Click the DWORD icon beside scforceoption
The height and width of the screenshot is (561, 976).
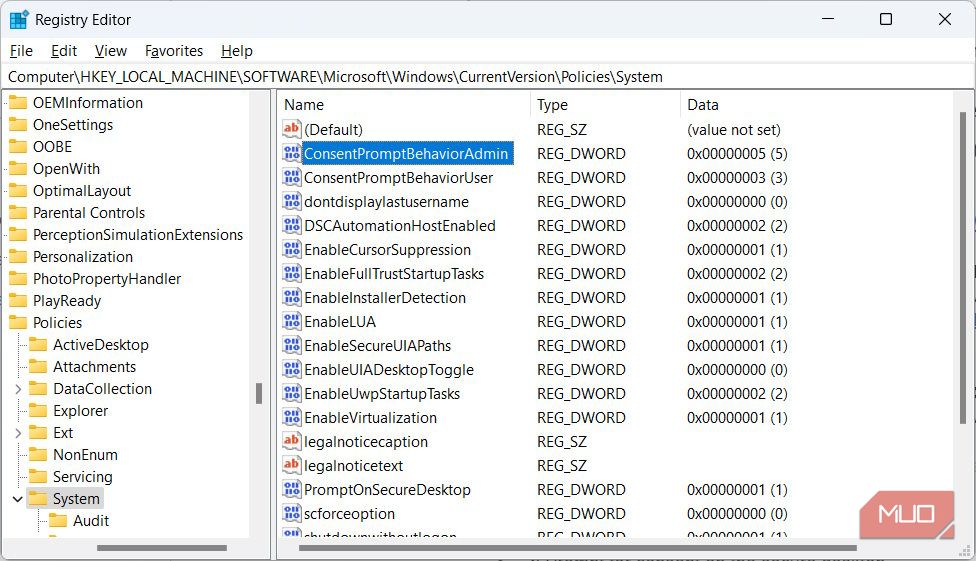coord(291,513)
